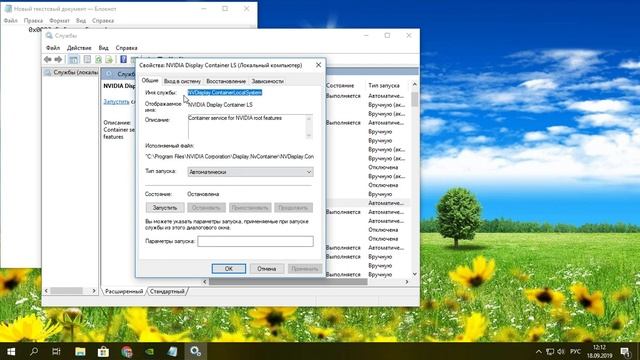Click the export list icon in the Services toolbar
Image resolution: width=640 pixels, height=360 pixels.
point(109,60)
